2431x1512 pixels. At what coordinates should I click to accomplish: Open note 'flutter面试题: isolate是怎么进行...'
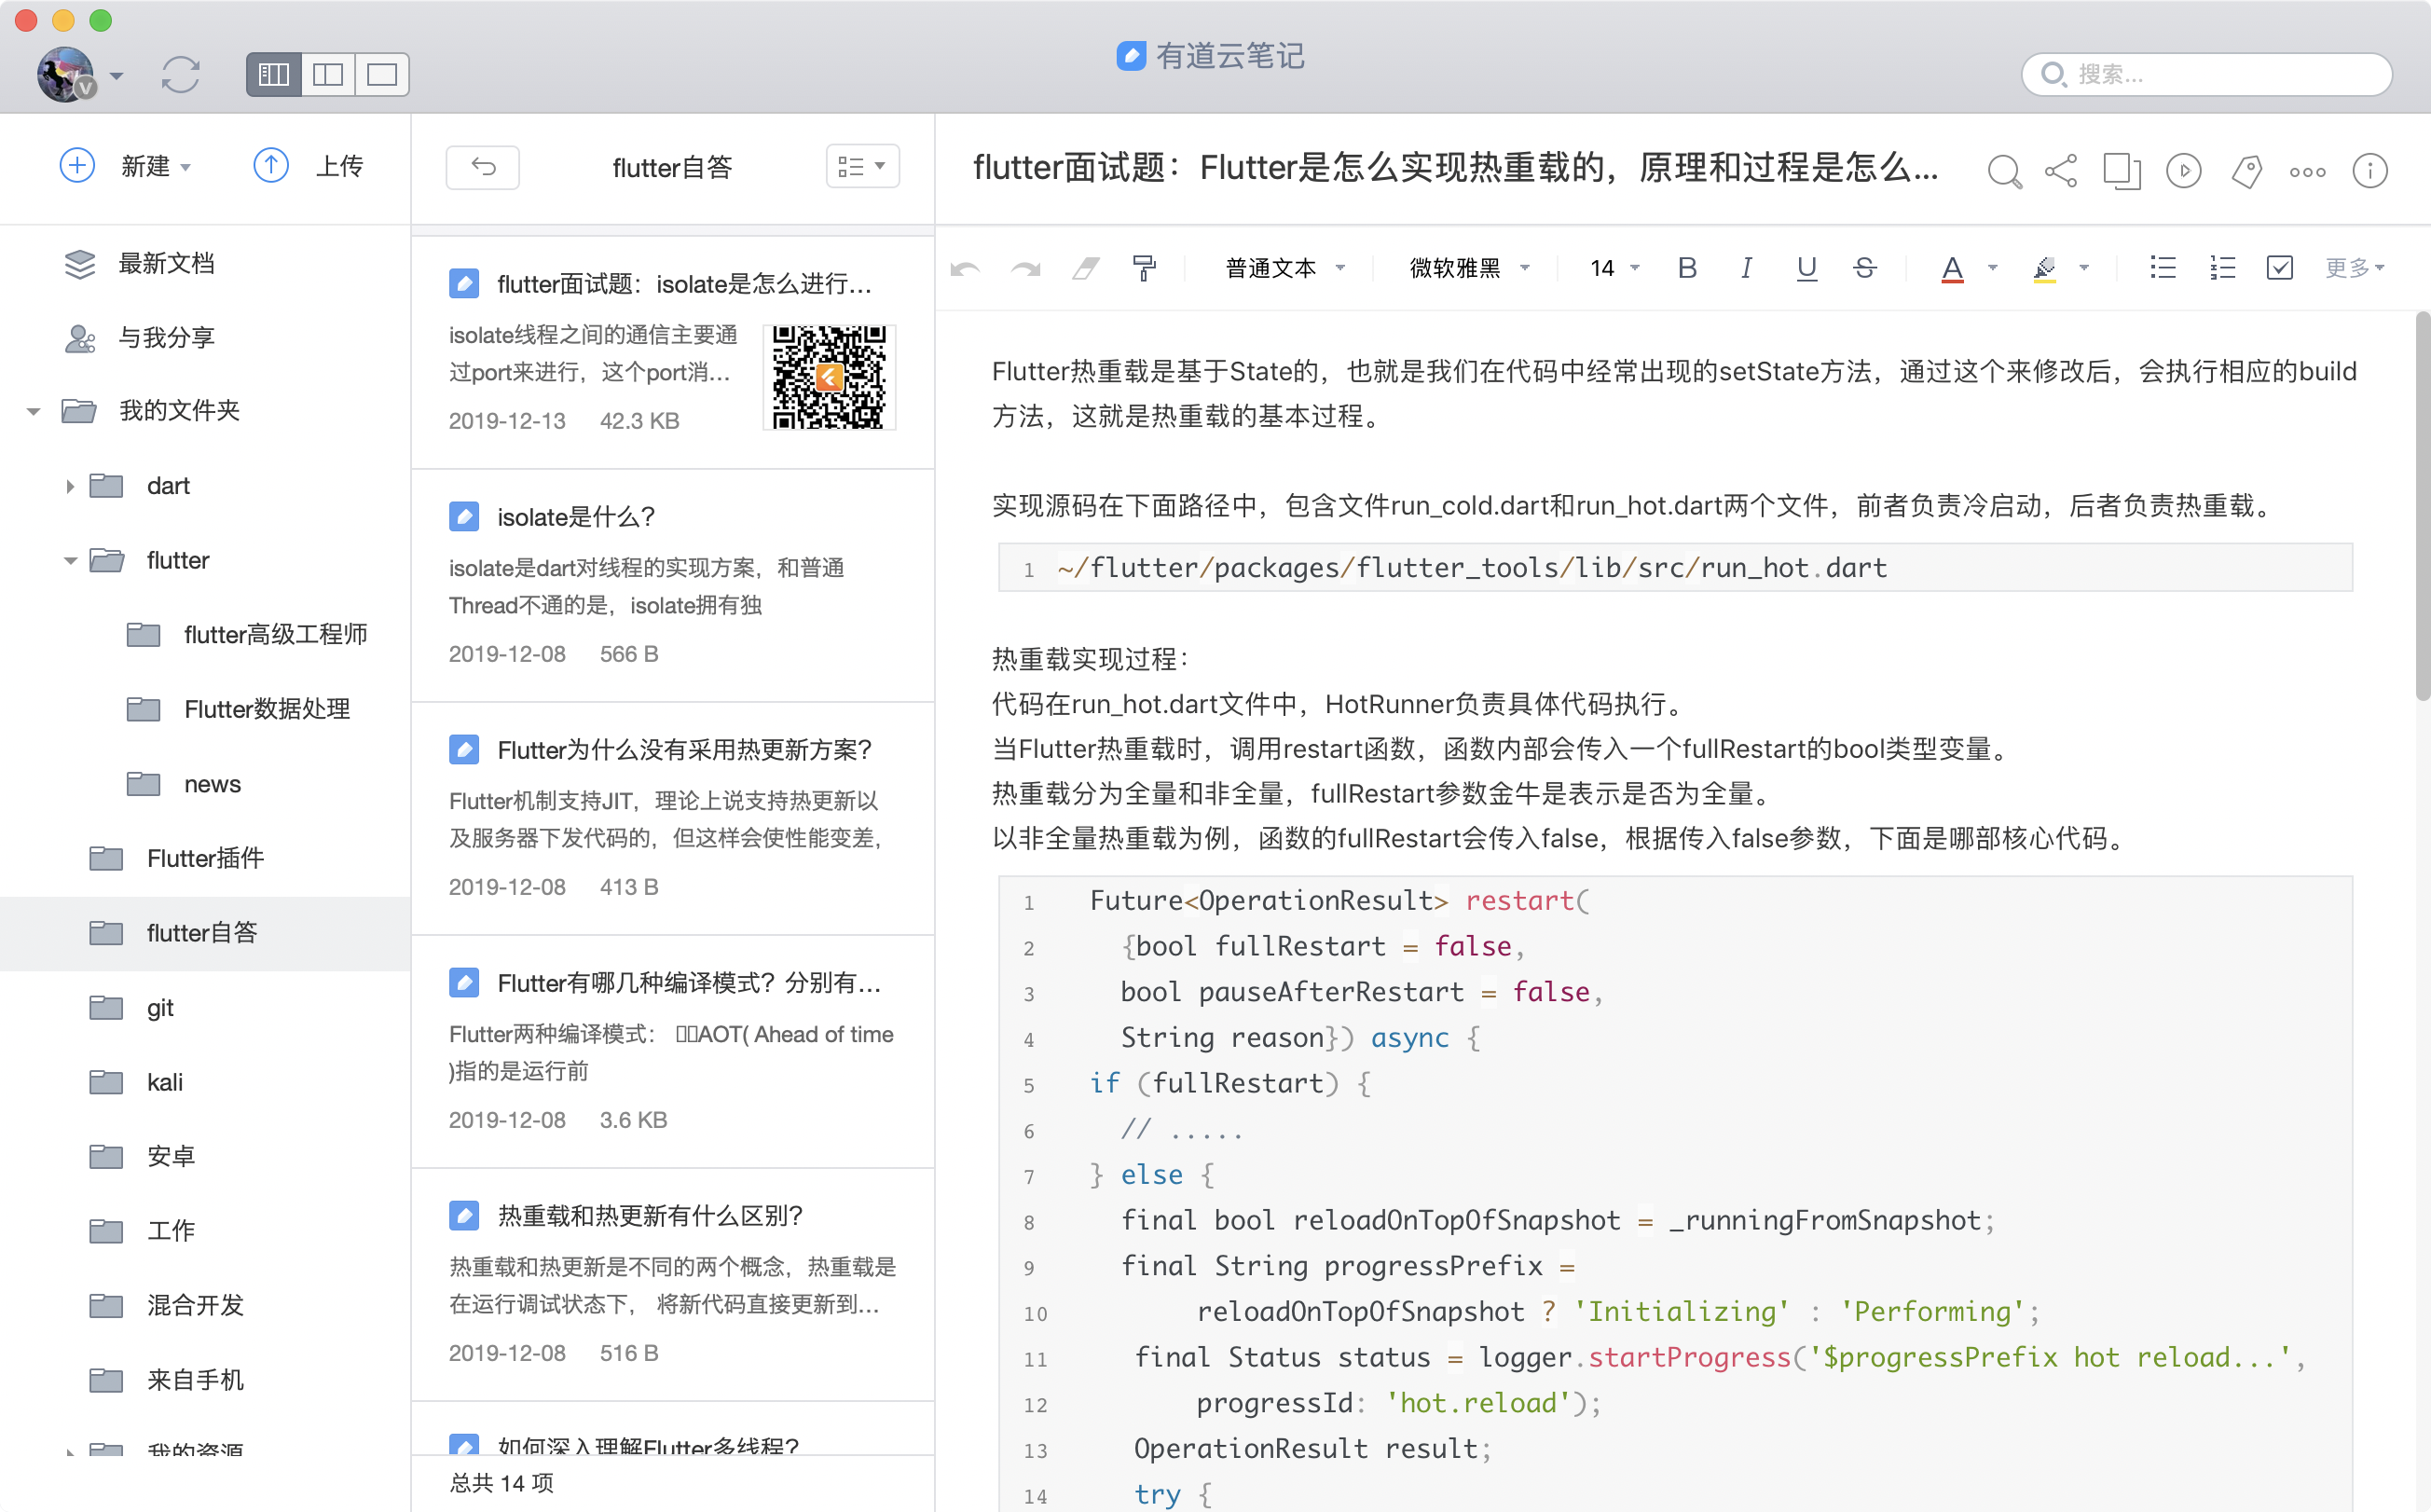coord(673,352)
